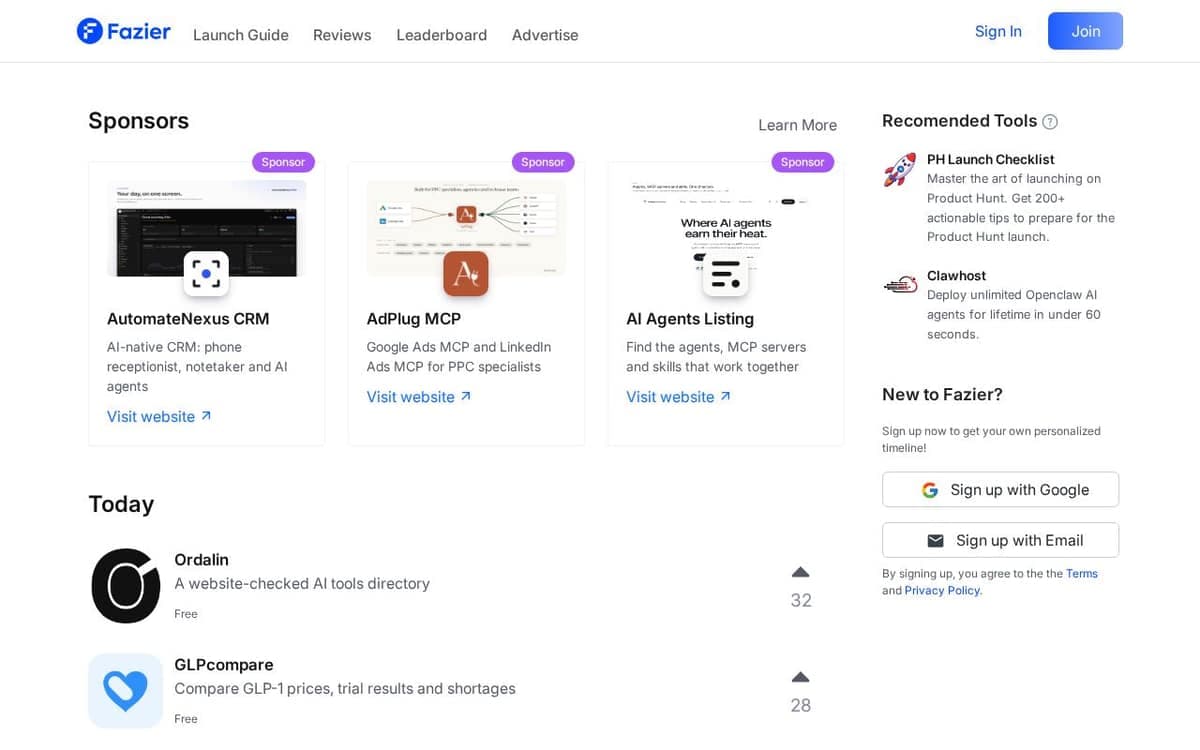This screenshot has height=750, width=1200.
Task: Click the Ordalin description text
Action: (x=302, y=584)
